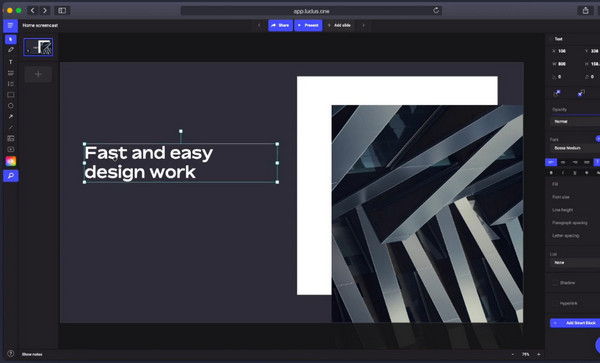Select the paragraph text block tool
600x363 pixels.
11,73
